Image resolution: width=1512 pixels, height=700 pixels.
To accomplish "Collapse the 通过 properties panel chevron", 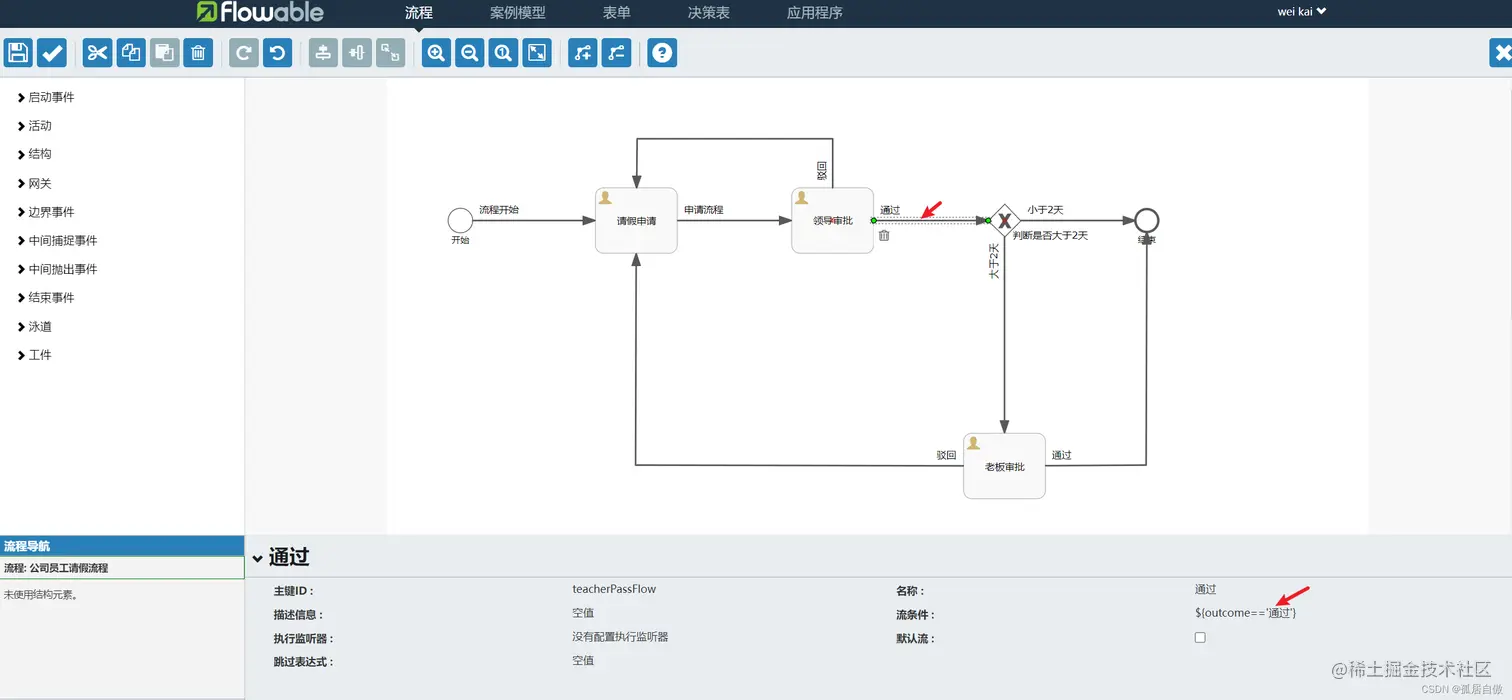I will click(257, 559).
